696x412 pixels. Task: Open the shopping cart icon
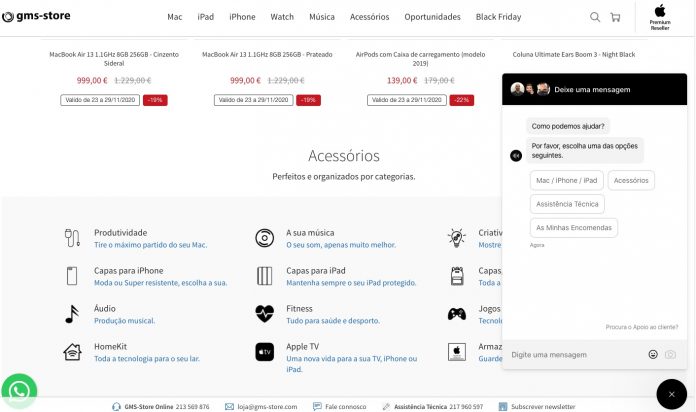615,17
